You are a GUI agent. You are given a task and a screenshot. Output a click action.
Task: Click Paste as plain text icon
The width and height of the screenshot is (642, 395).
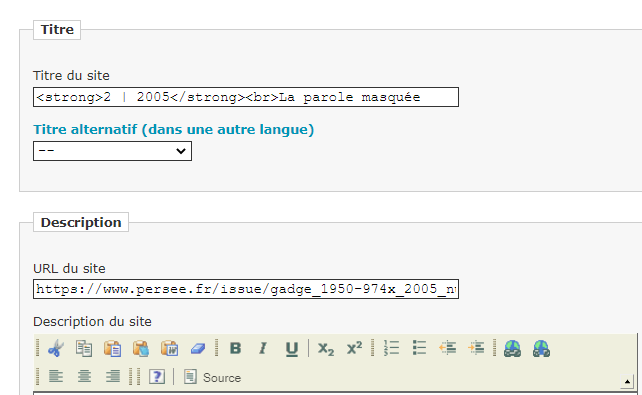coord(141,348)
